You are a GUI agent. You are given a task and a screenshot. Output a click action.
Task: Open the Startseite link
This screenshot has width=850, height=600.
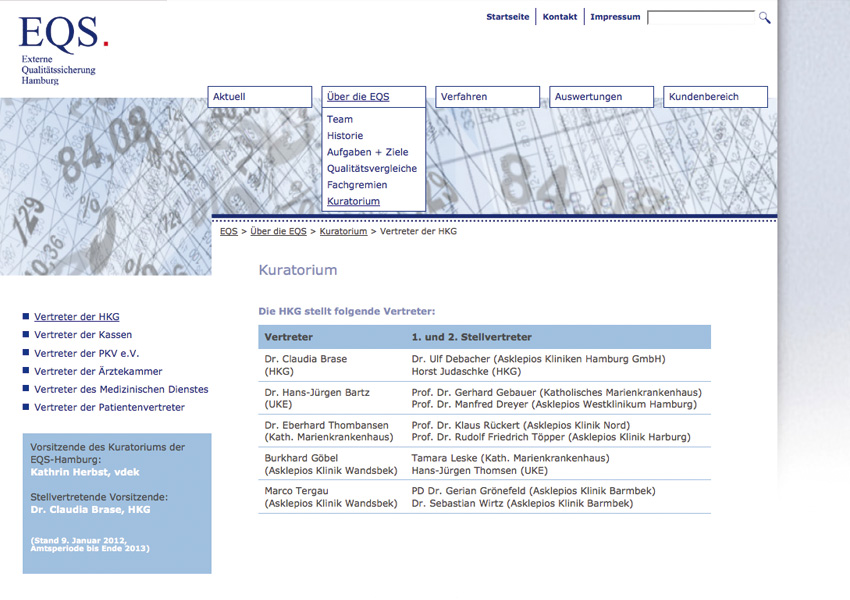[x=508, y=17]
